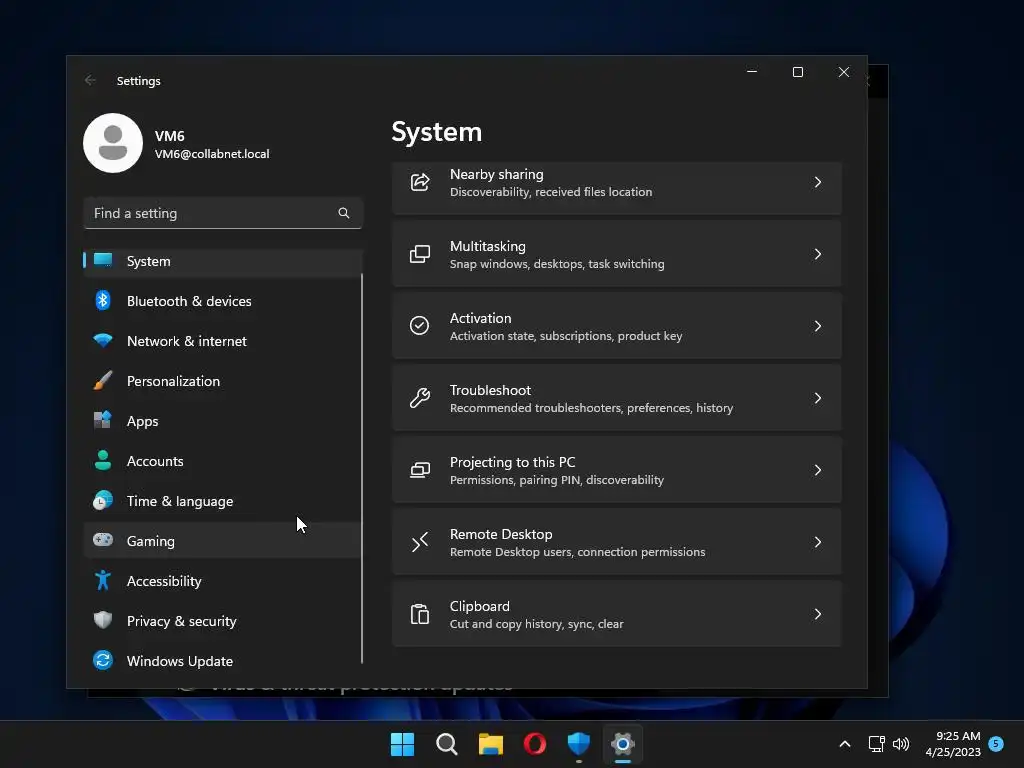This screenshot has width=1024, height=768.
Task: Select Gaming in the sidebar
Action: click(x=223, y=541)
